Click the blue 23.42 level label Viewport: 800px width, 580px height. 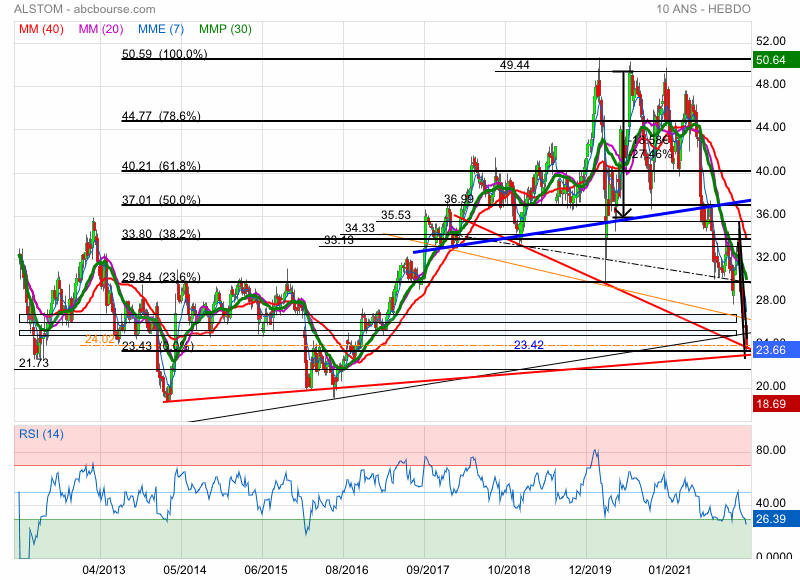529,345
